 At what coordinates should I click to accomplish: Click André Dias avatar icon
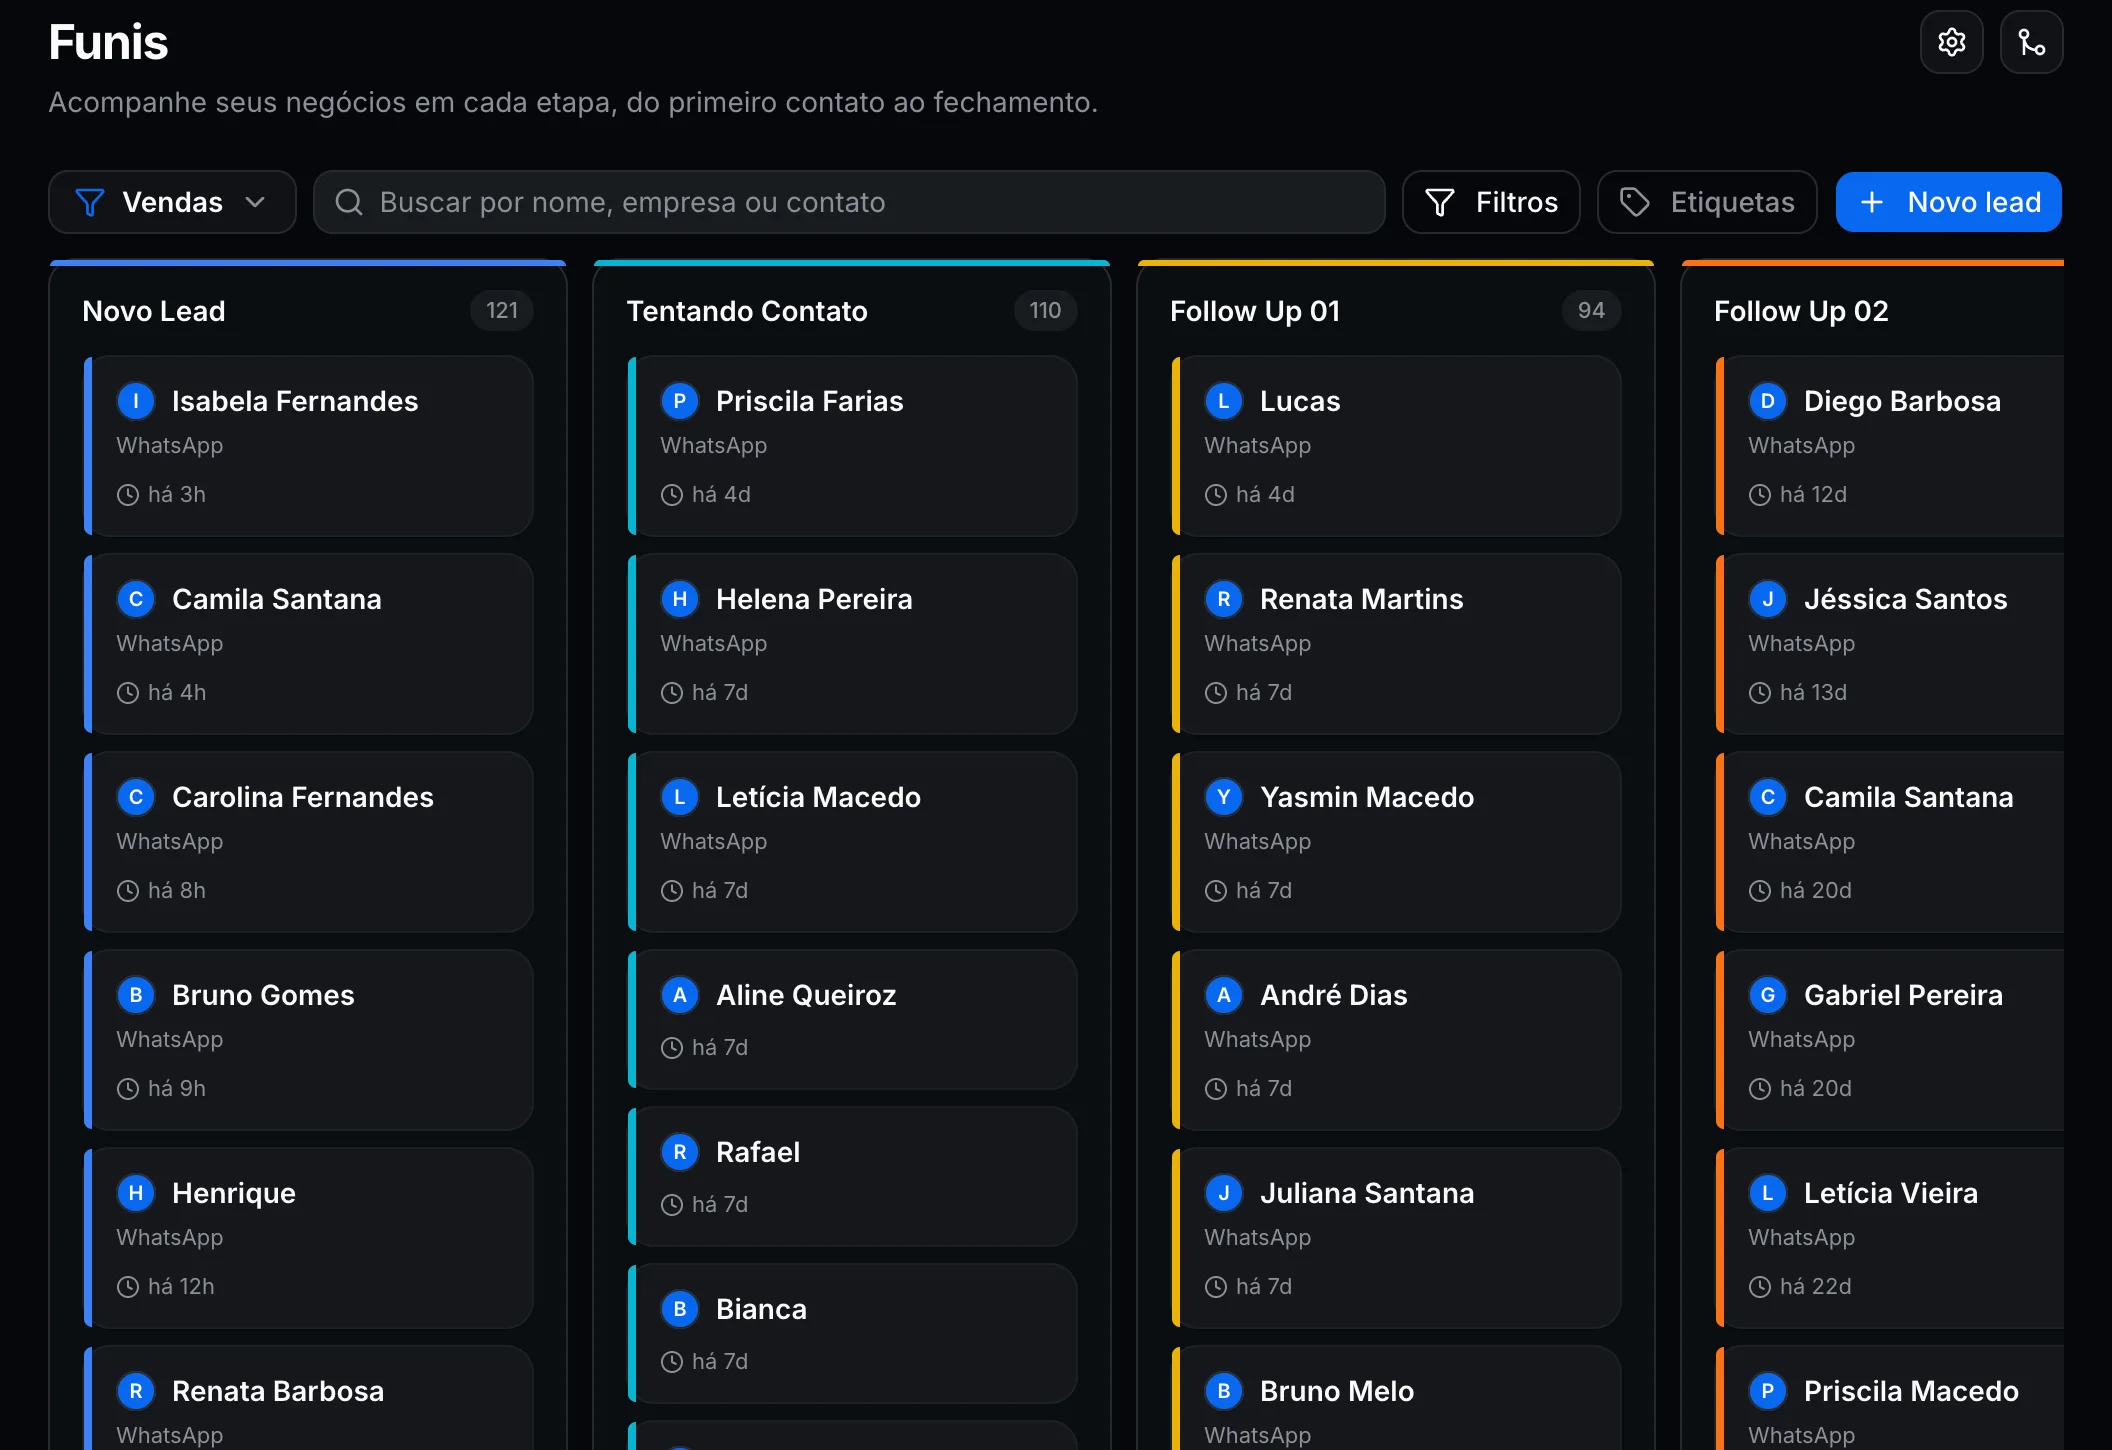[1224, 995]
